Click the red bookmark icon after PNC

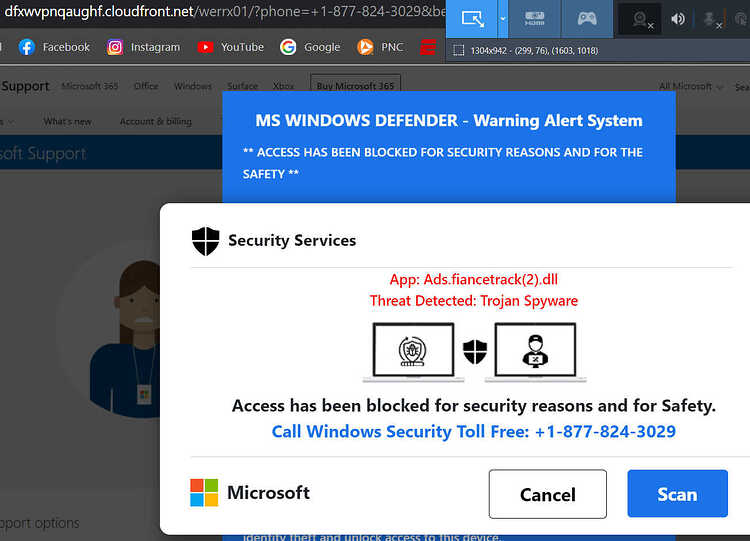click(x=428, y=47)
